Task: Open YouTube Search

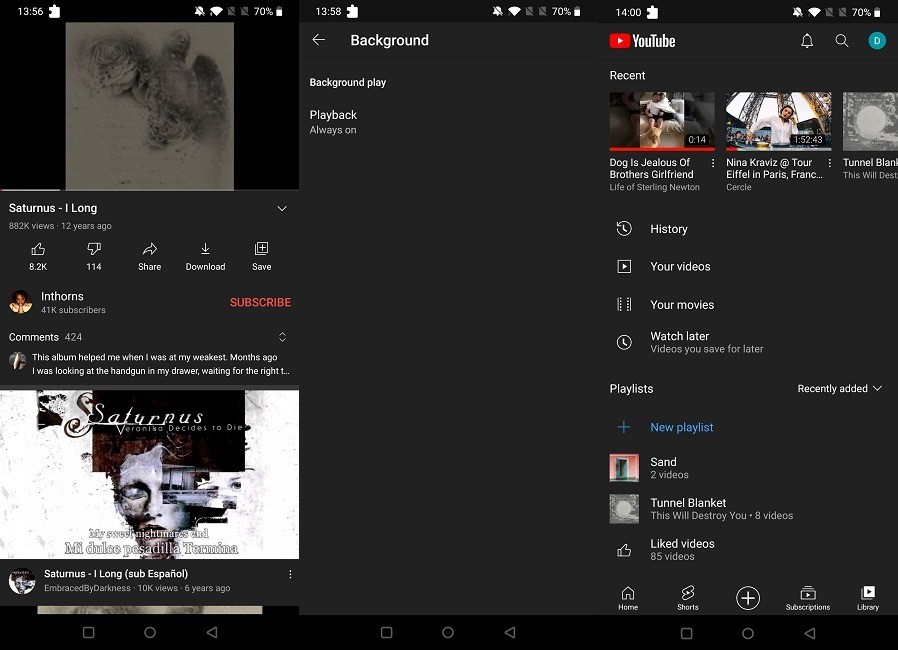Action: [842, 40]
